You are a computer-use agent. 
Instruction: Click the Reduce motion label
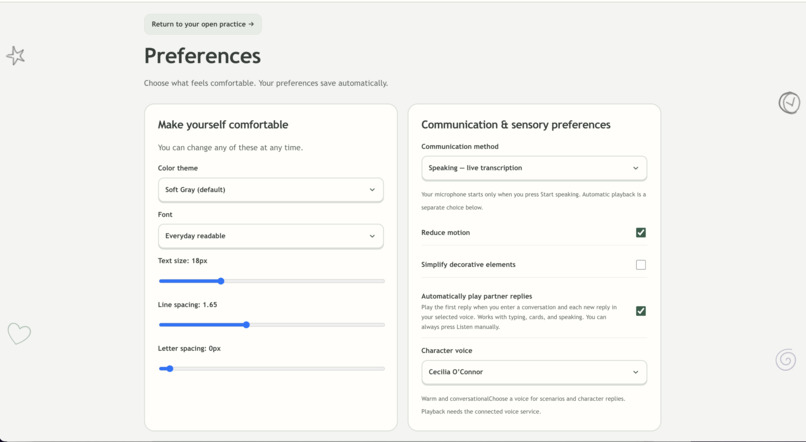point(446,233)
